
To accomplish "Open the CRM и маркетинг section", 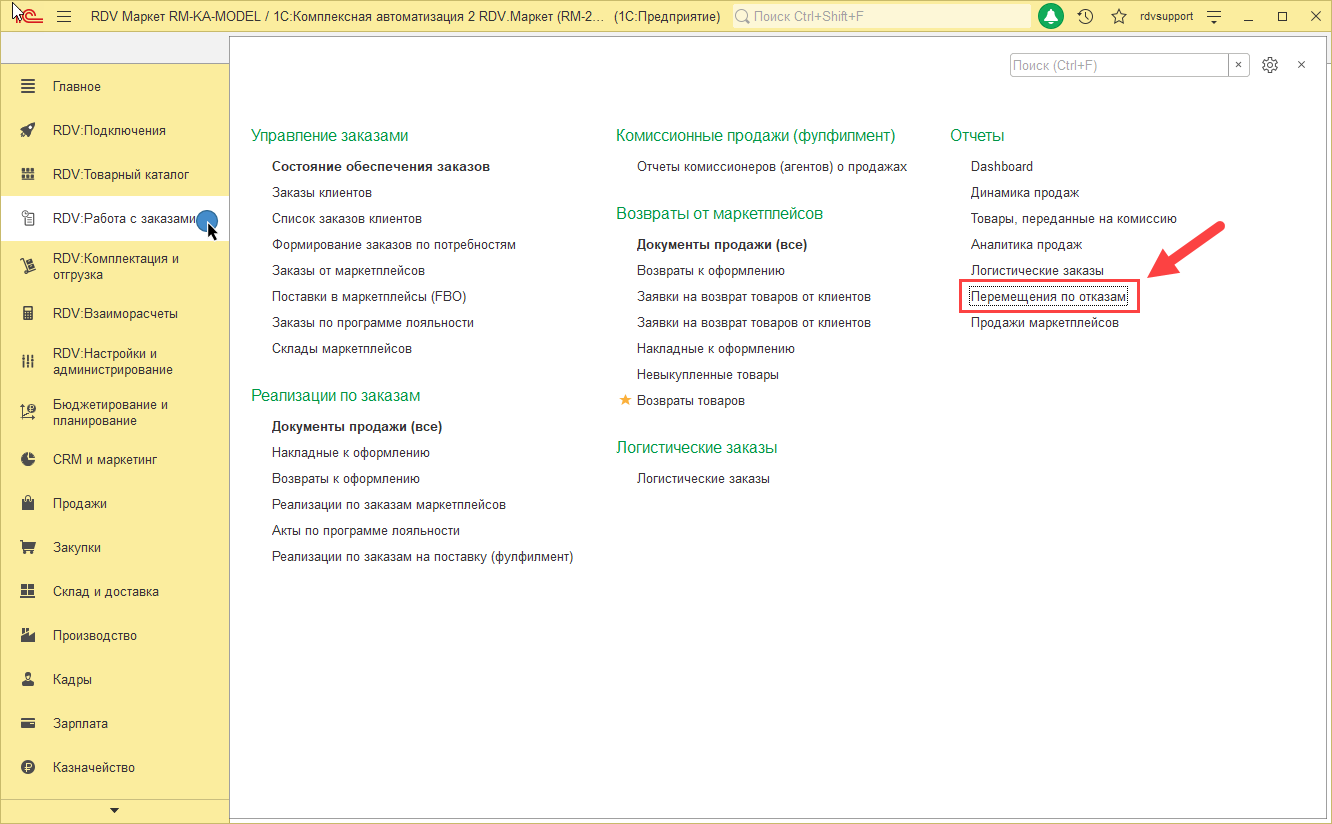I will click(114, 460).
